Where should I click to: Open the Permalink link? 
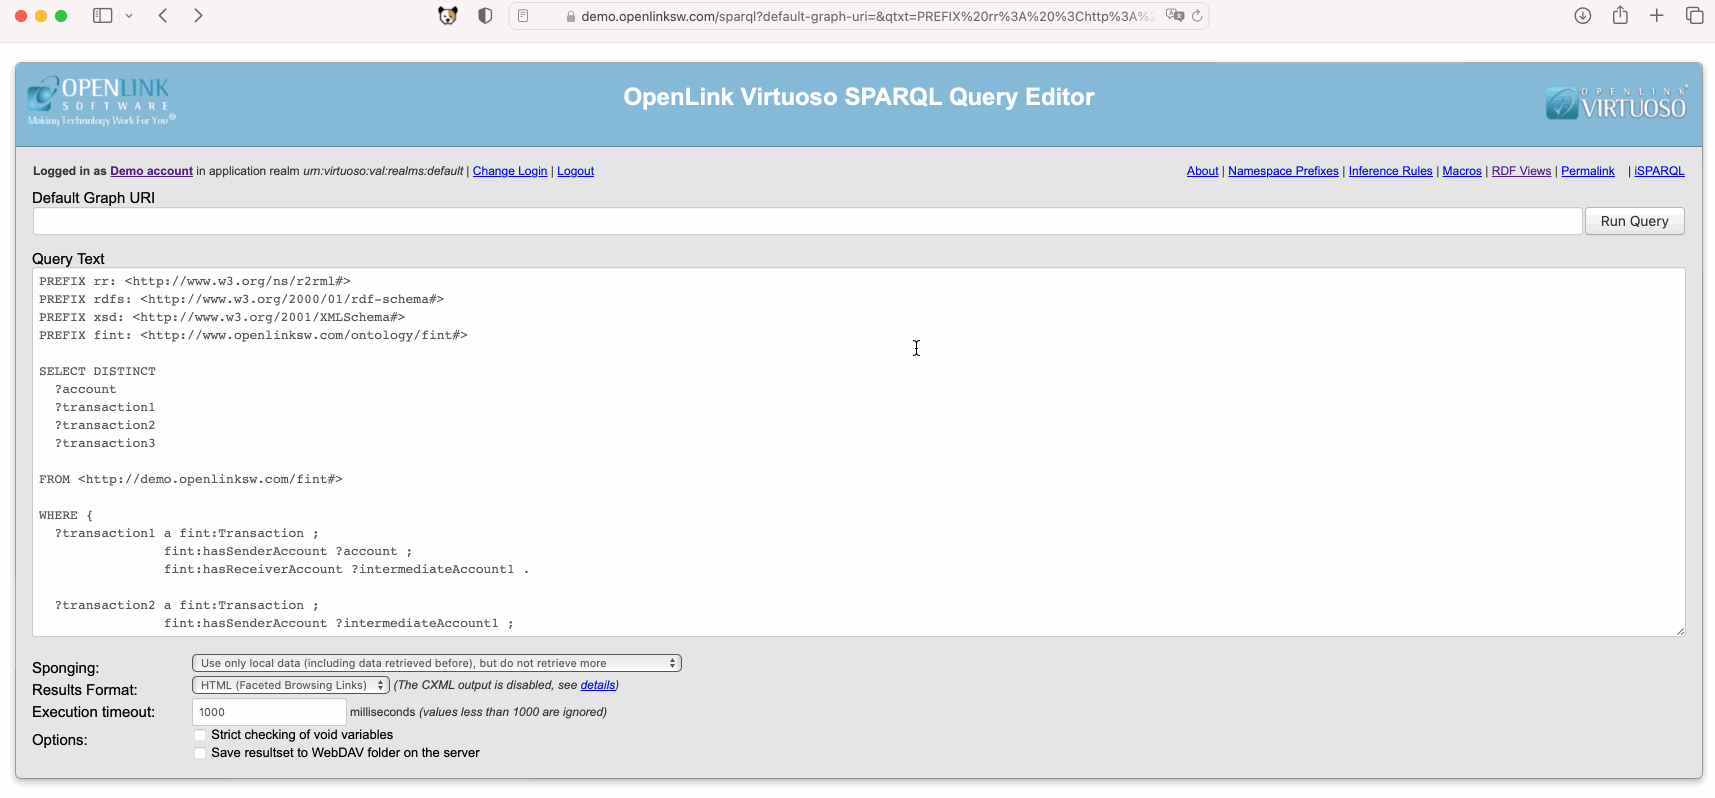(x=1587, y=171)
